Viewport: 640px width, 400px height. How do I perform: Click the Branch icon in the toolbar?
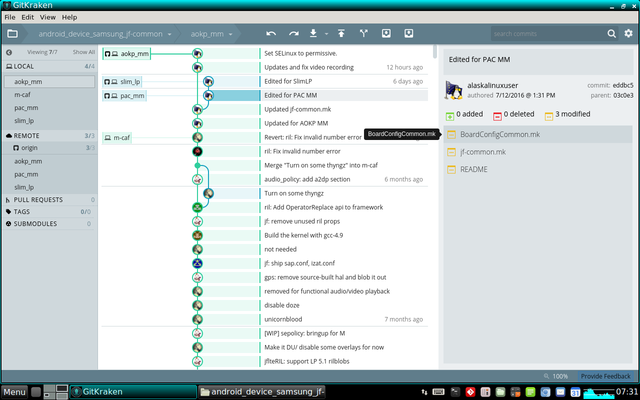(x=363, y=34)
